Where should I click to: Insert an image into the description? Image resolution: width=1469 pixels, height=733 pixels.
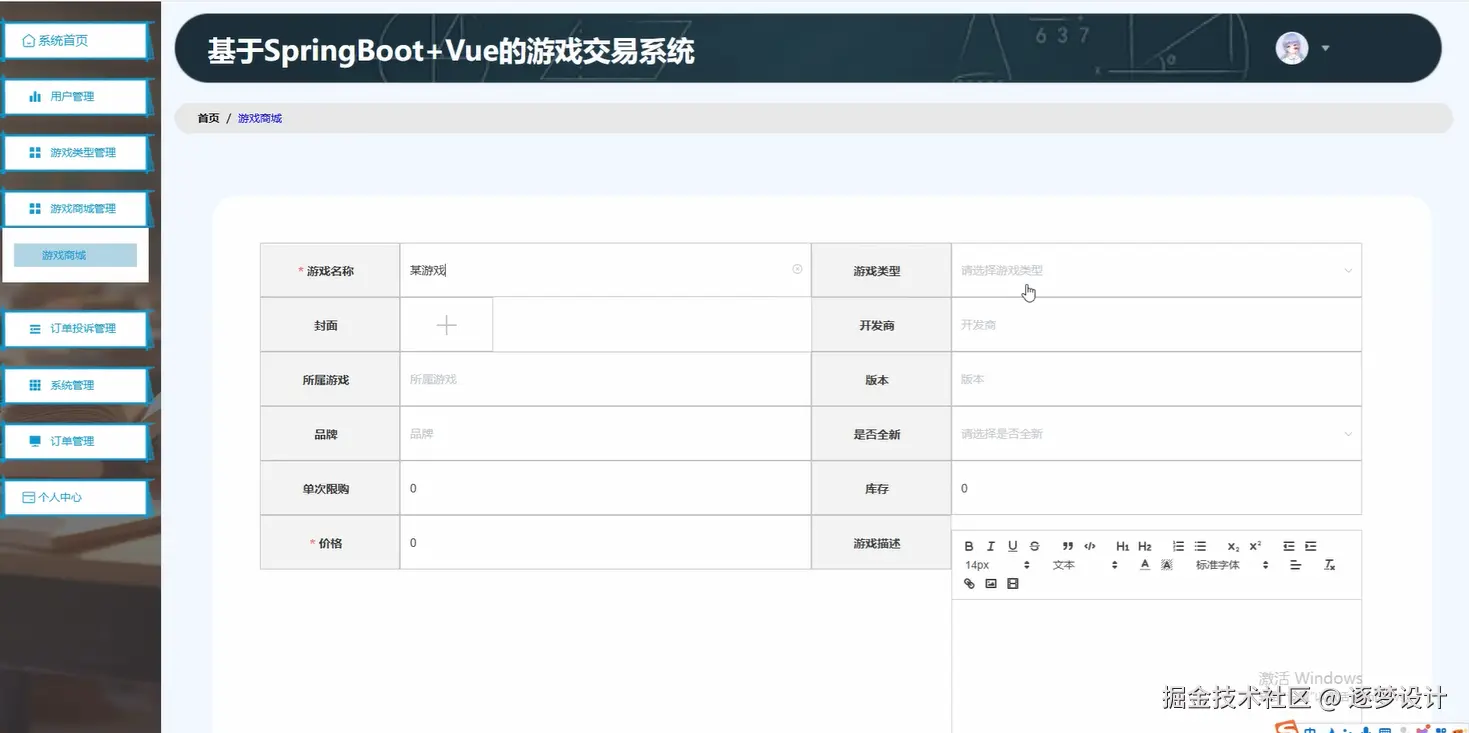click(991, 584)
